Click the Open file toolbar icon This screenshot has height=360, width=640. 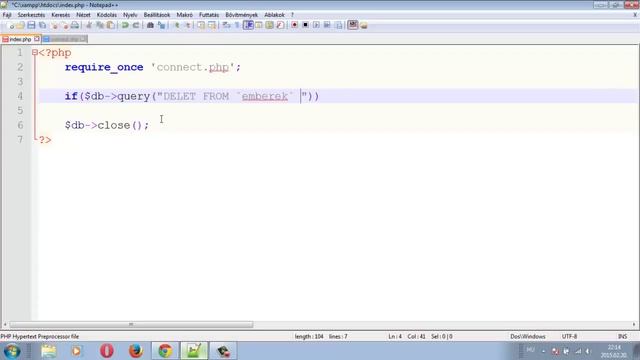point(20,25)
